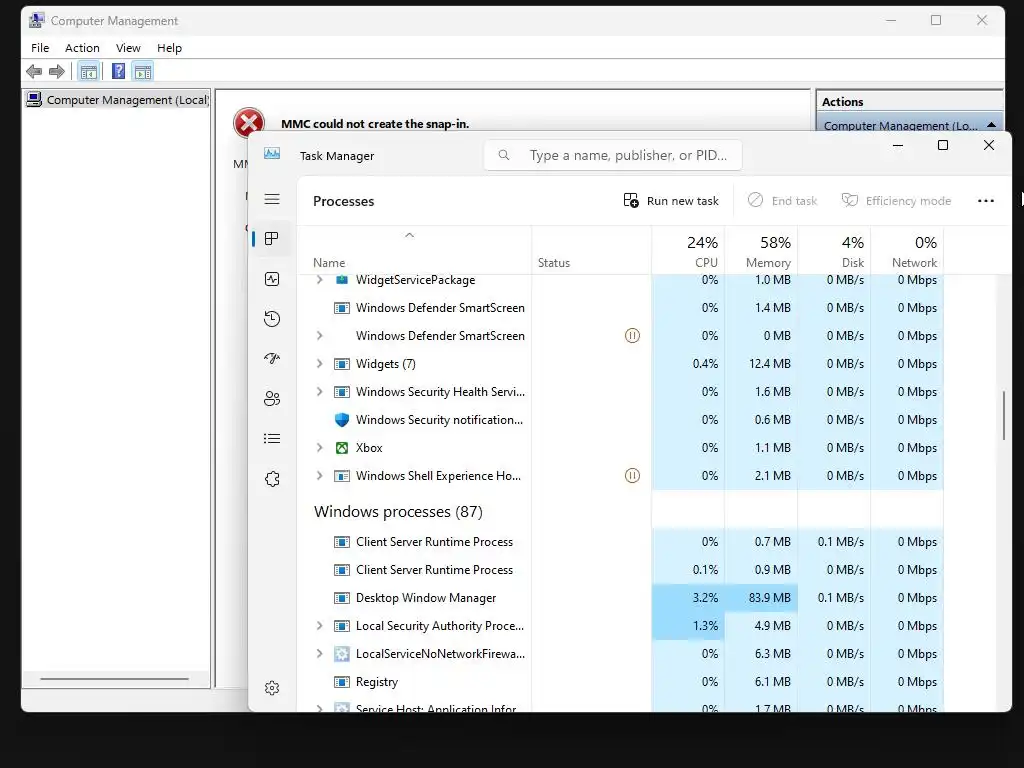1024x768 pixels.
Task: Toggle Show/Hide Console Tree toolbar icon
Action: [89, 71]
